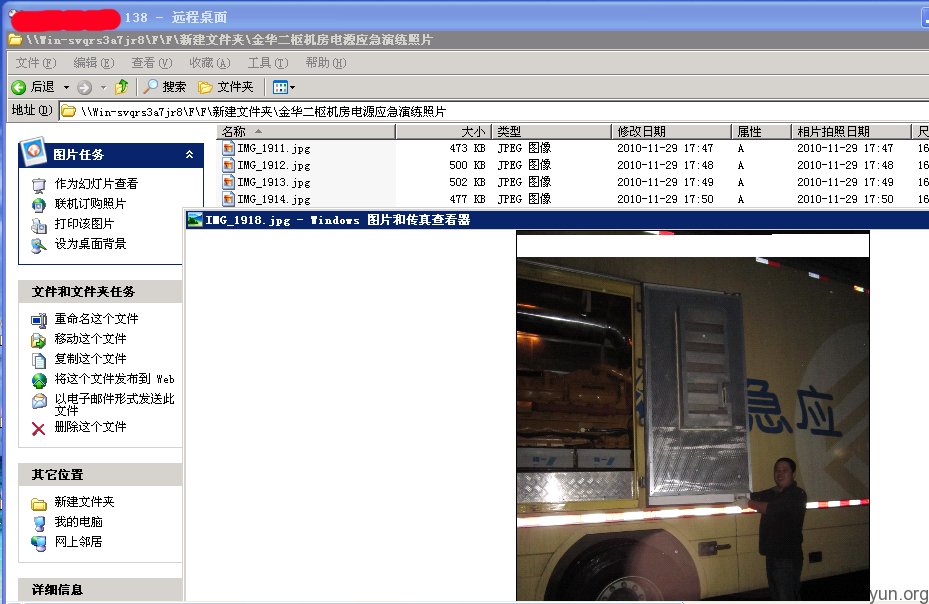Screen dimensions: 929x604
Task: Open 新建文件夹 under 其它位置
Action: 84,502
